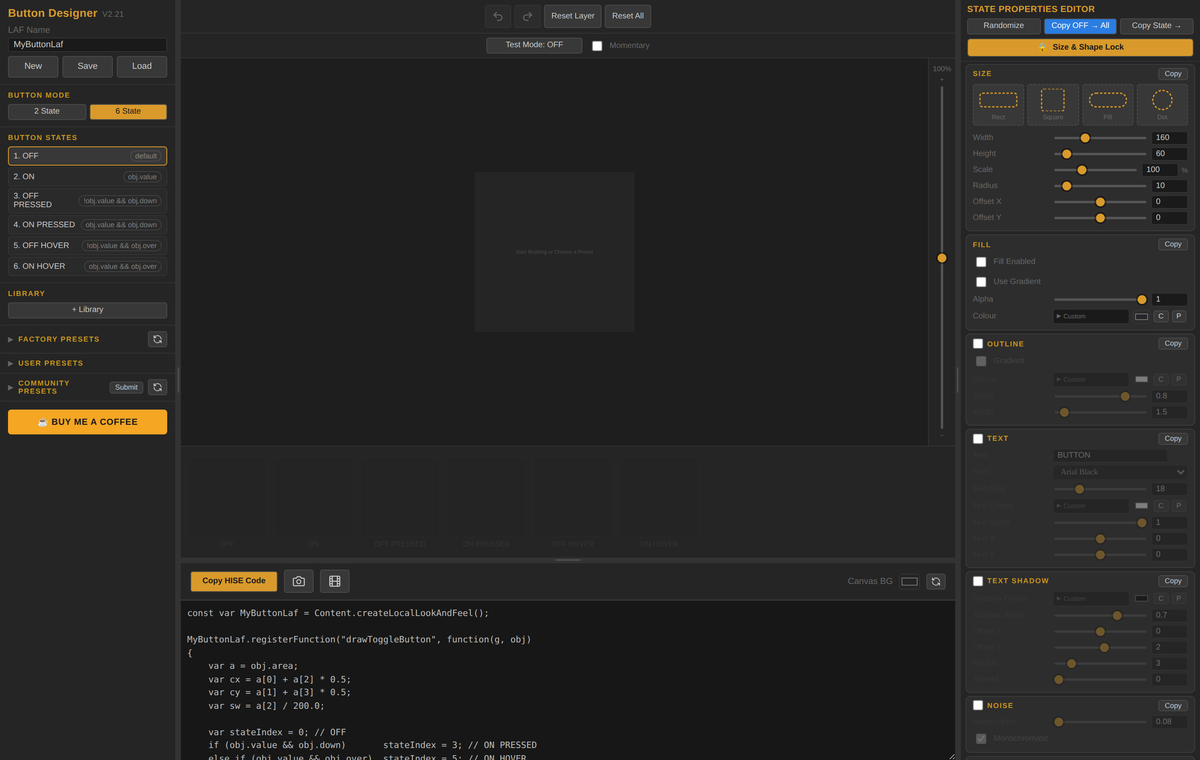The width and height of the screenshot is (1200, 760).
Task: Click the Copy State → button
Action: point(1156,26)
